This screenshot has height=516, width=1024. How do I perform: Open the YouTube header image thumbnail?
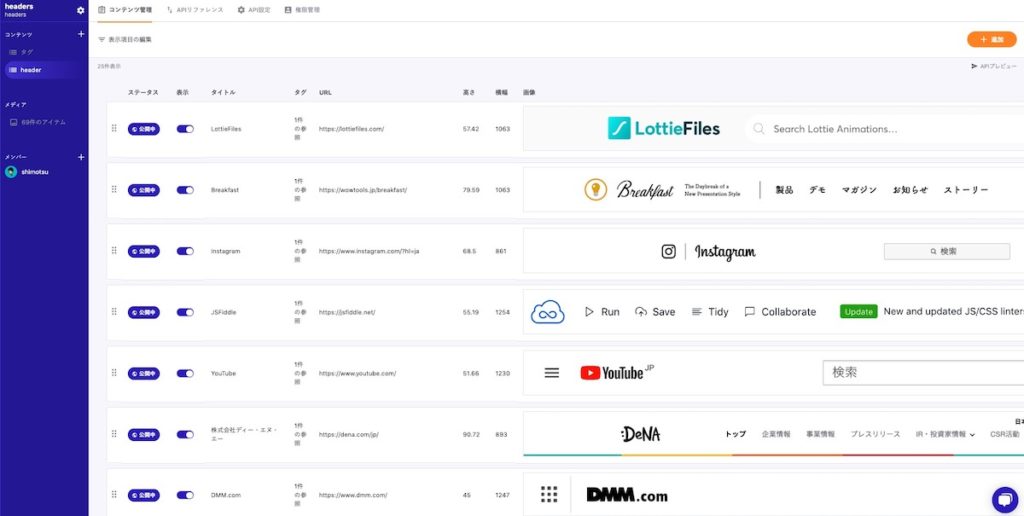click(x=773, y=373)
